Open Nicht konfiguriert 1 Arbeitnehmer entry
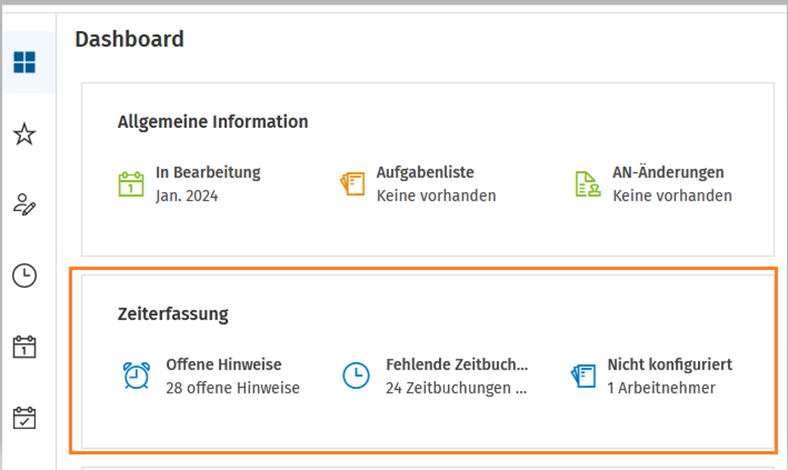Image resolution: width=788 pixels, height=470 pixels. 651,376
